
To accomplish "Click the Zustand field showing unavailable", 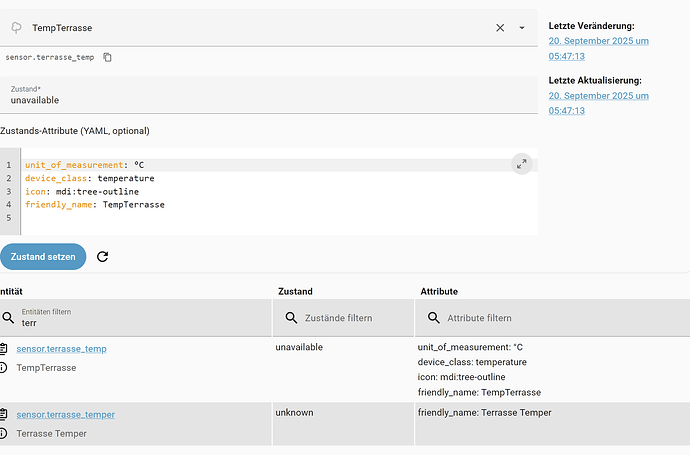I will [268, 96].
